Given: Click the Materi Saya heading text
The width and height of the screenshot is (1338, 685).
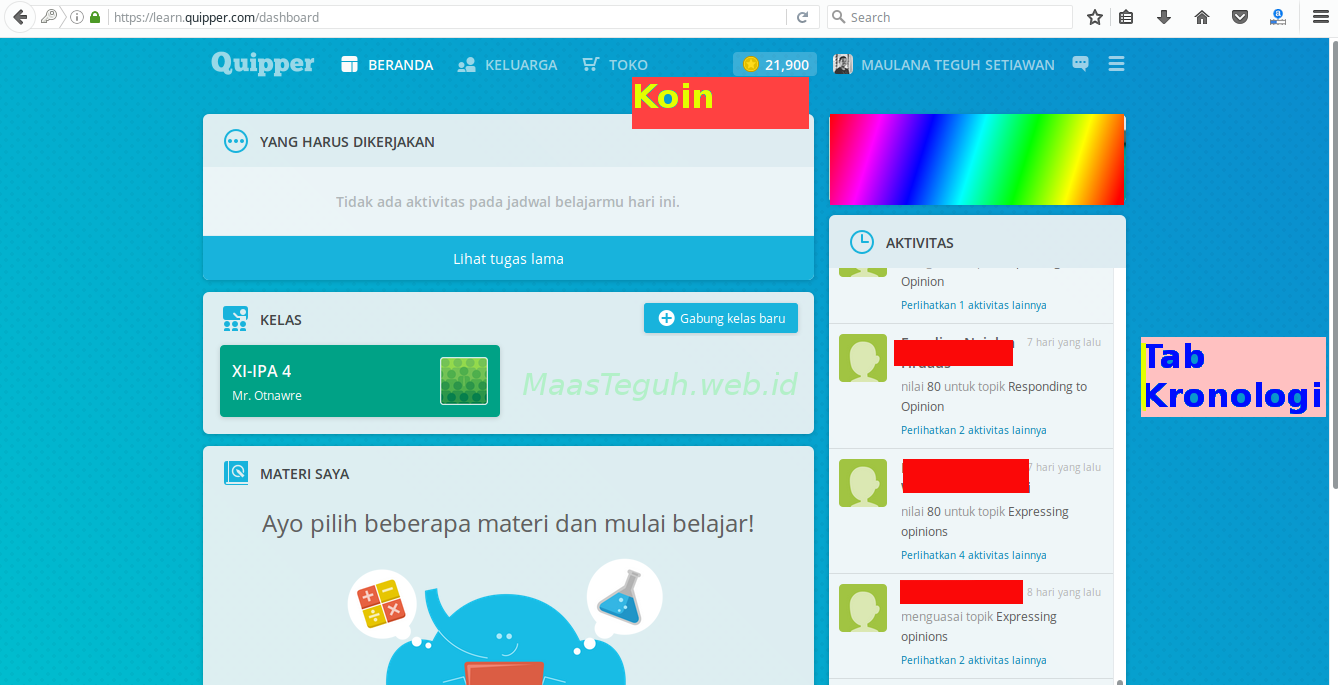Looking at the screenshot, I should (305, 474).
